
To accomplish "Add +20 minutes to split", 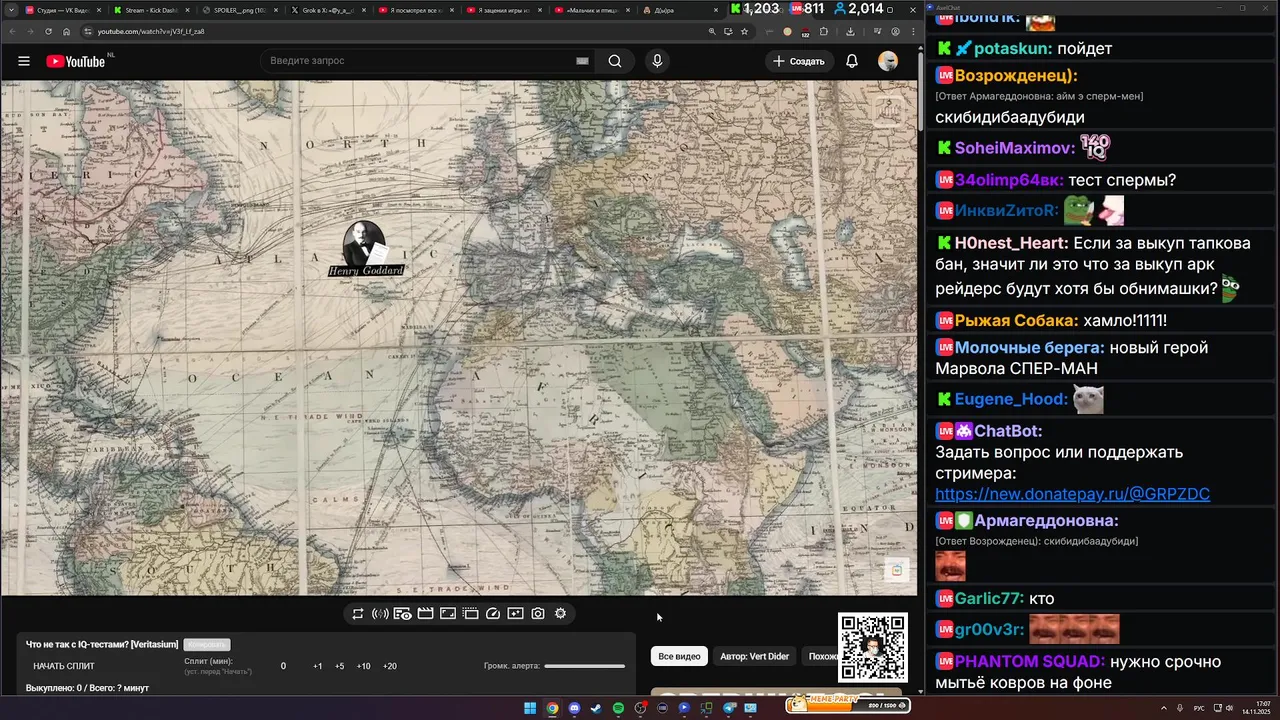I will tap(390, 666).
